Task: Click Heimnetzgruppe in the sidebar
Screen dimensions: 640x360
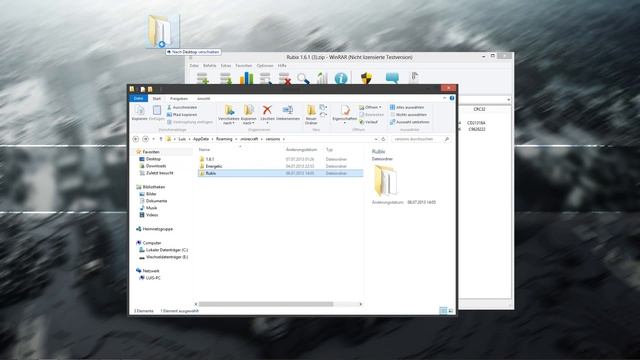Action: [157, 229]
